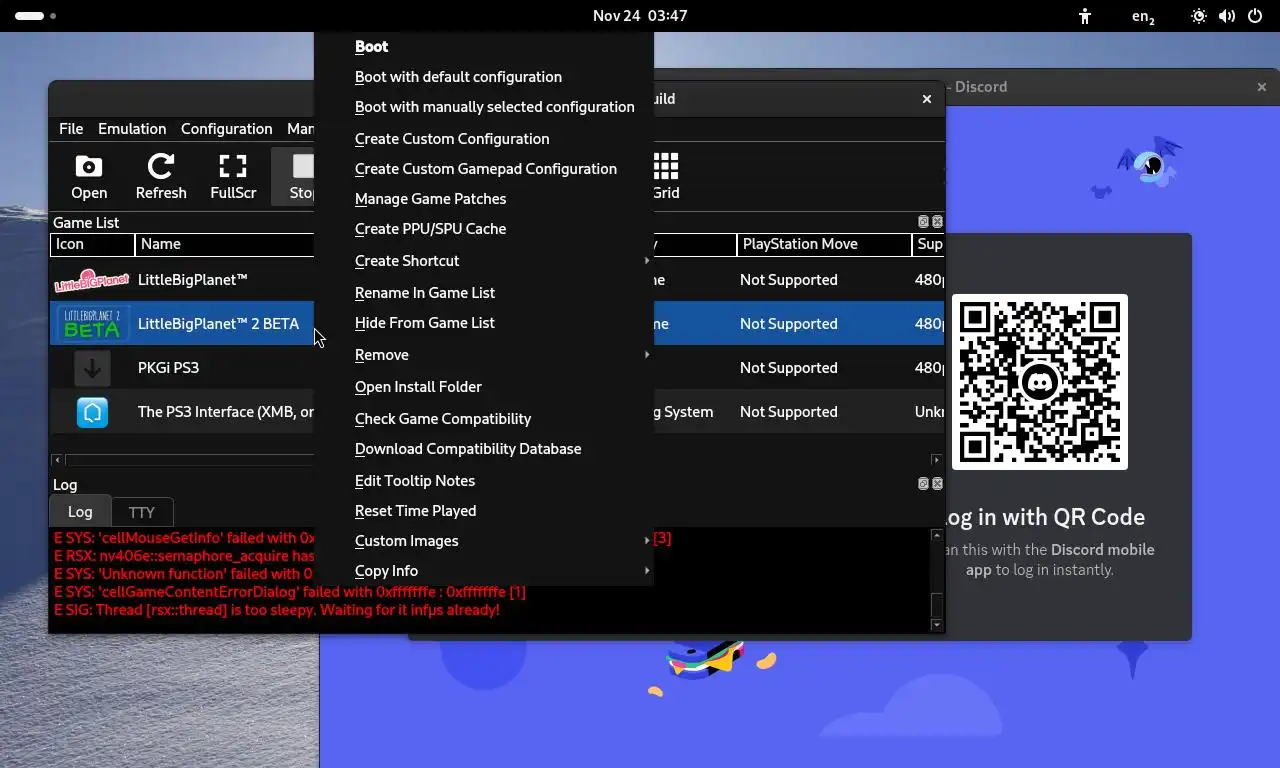The image size is (1280, 768).
Task: Click the game list scrollbar left arrow
Action: (57, 460)
